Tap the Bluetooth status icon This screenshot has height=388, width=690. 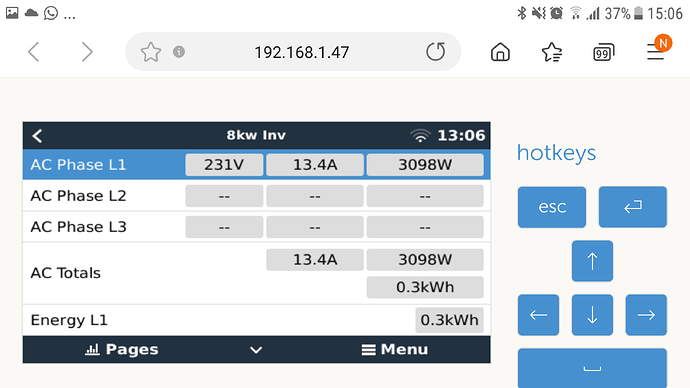tap(521, 13)
